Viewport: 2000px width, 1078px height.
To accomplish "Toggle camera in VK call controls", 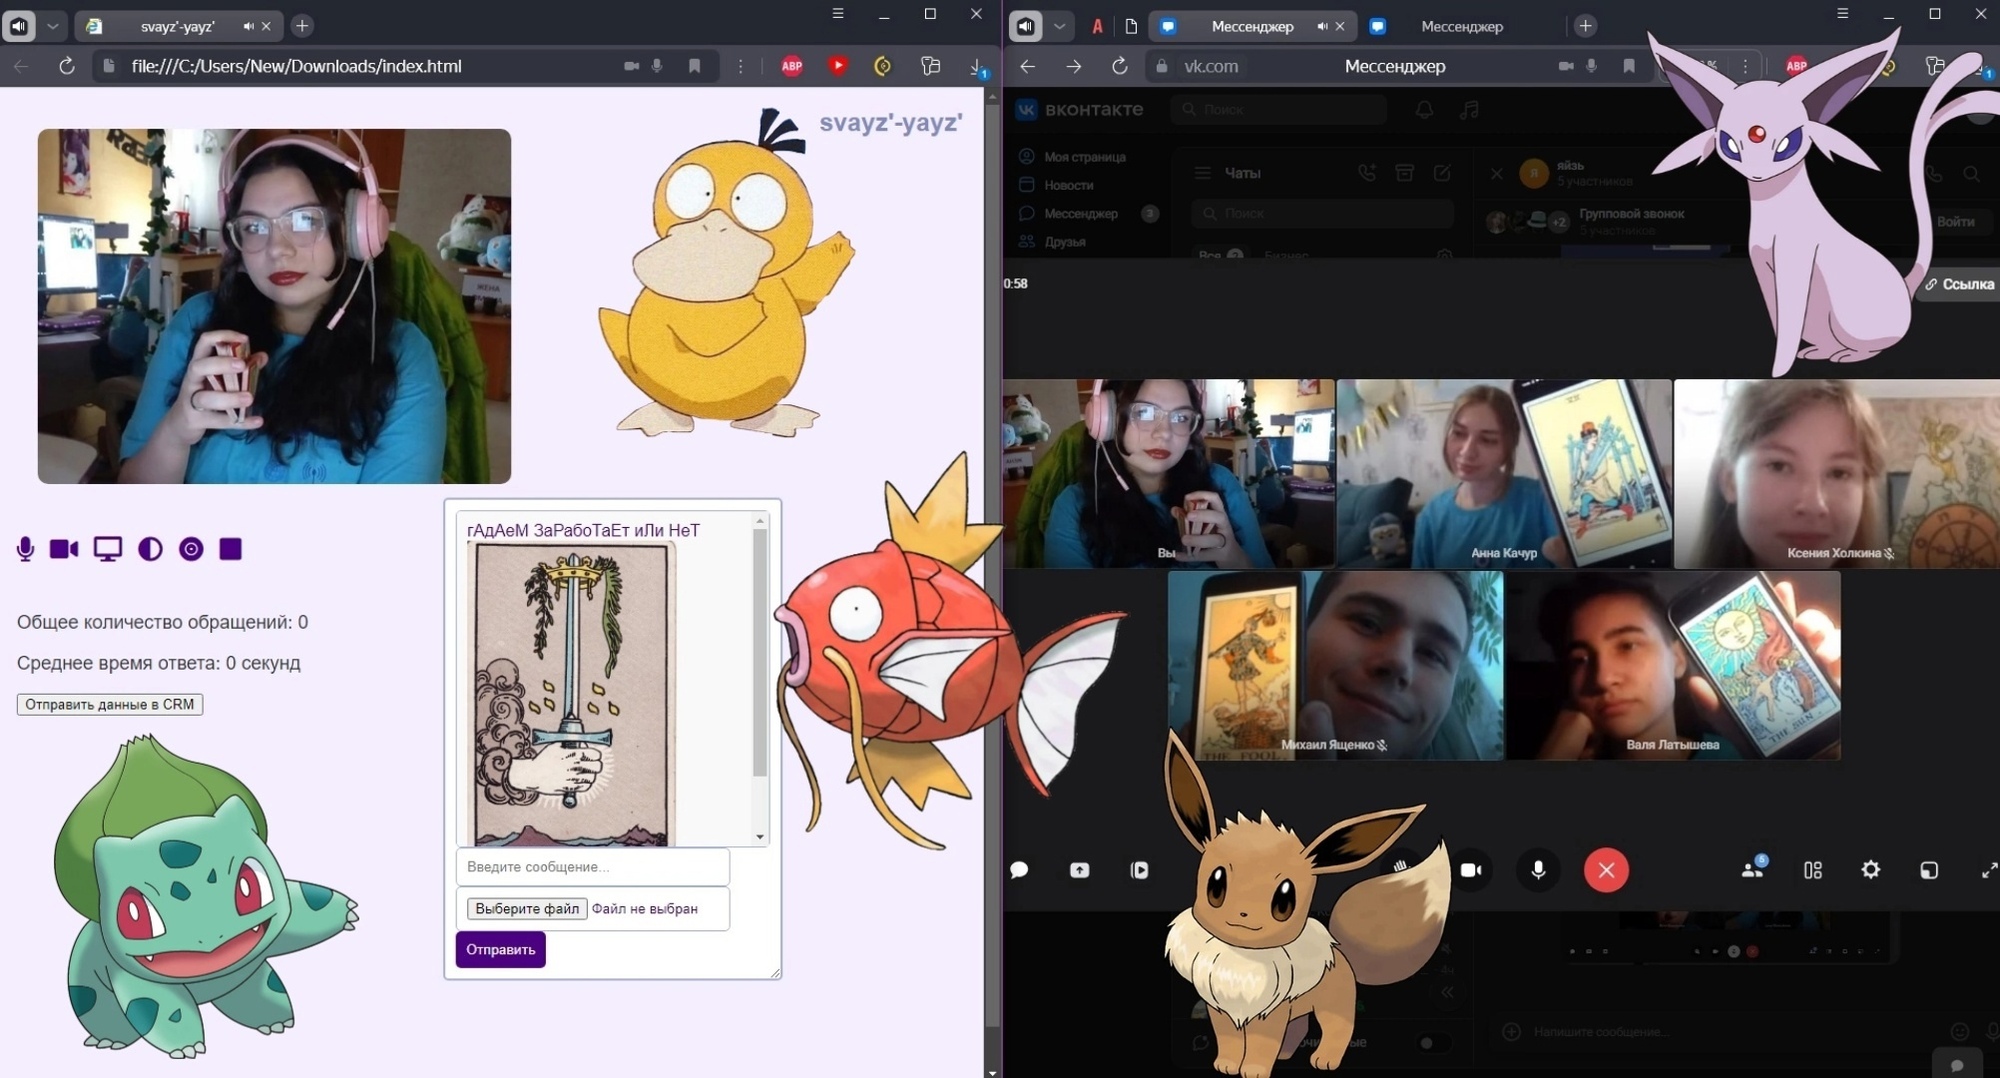I will (1471, 870).
